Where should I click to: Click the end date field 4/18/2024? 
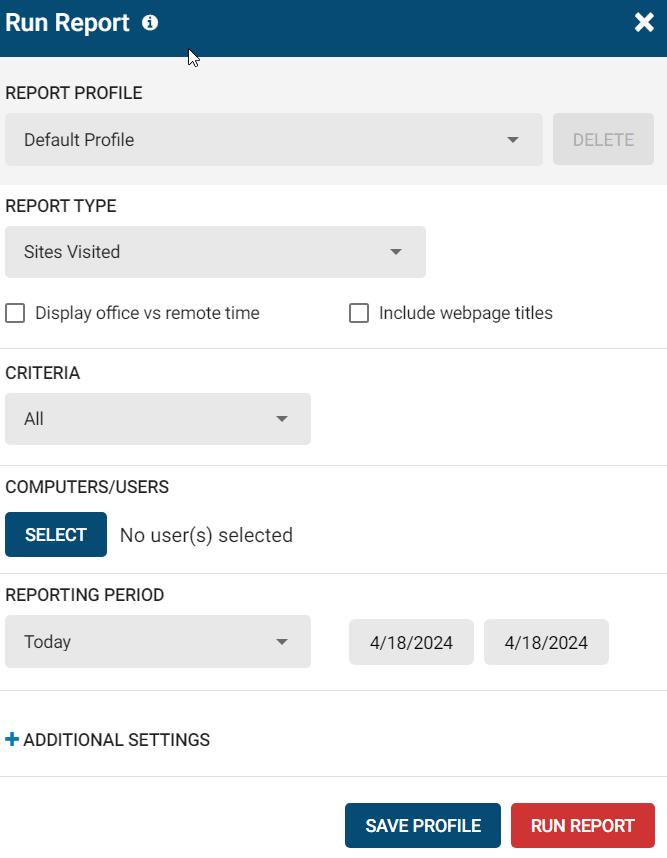coord(546,642)
